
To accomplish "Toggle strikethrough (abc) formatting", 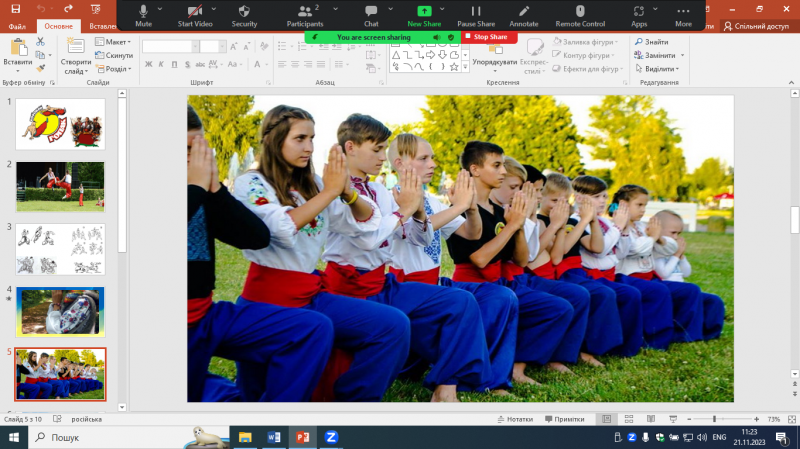I will [200, 64].
